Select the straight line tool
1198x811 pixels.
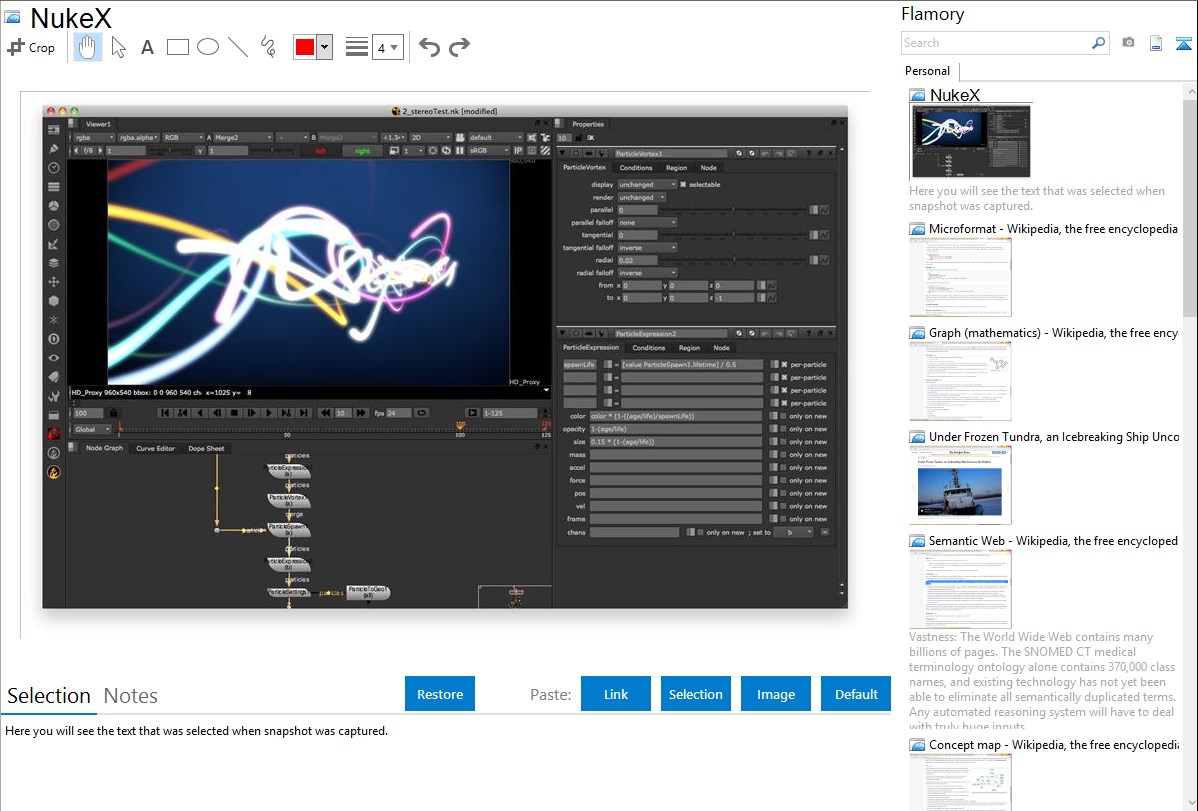238,47
